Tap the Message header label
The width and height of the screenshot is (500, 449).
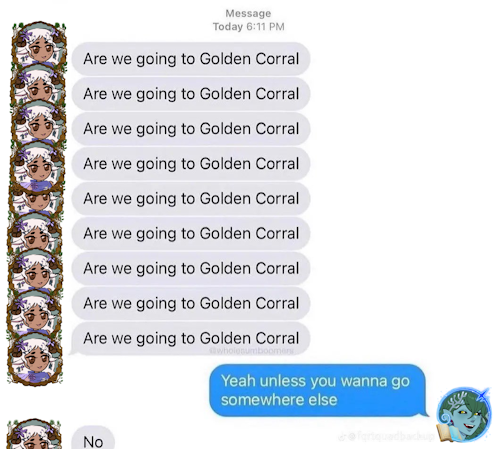248,13
